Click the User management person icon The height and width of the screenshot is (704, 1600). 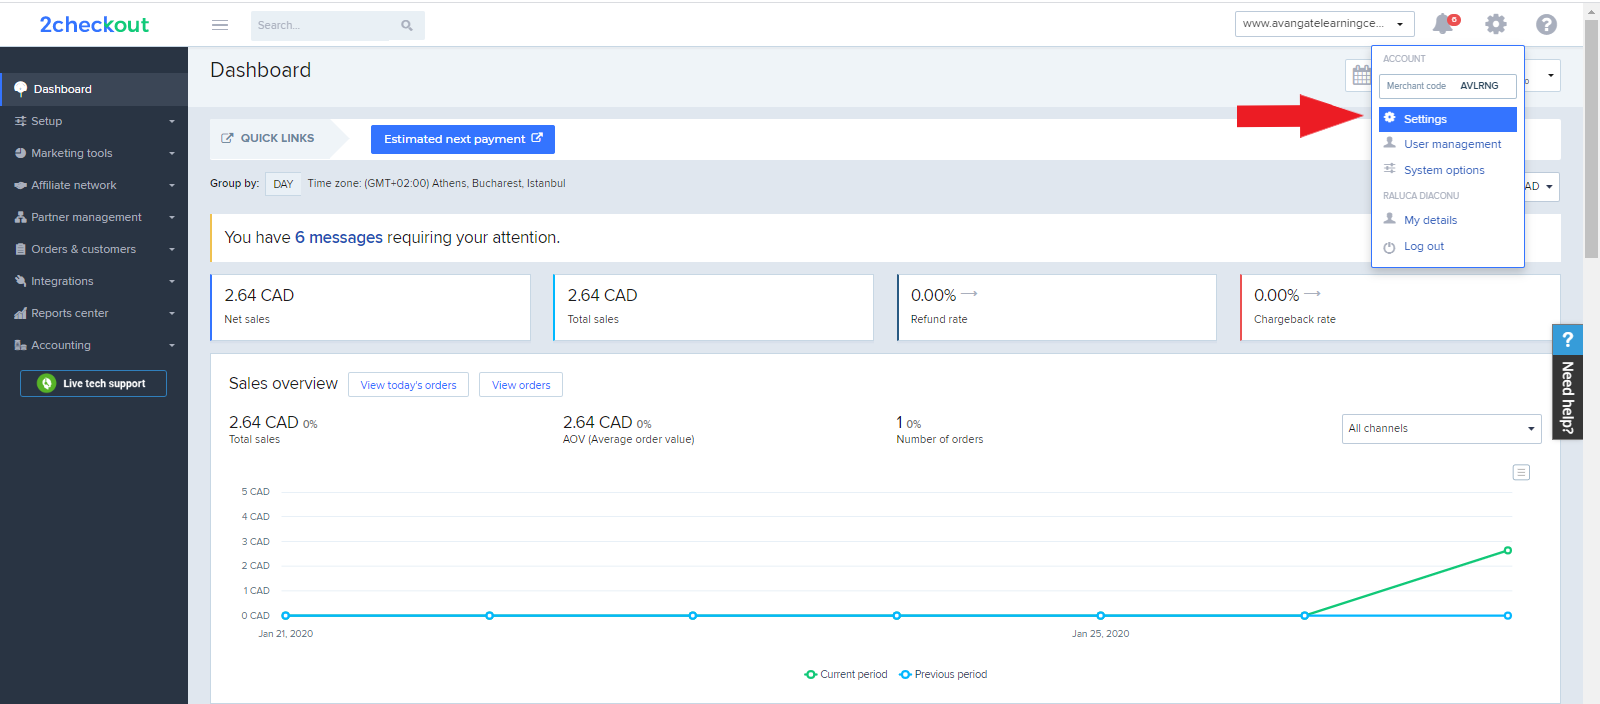coord(1389,143)
